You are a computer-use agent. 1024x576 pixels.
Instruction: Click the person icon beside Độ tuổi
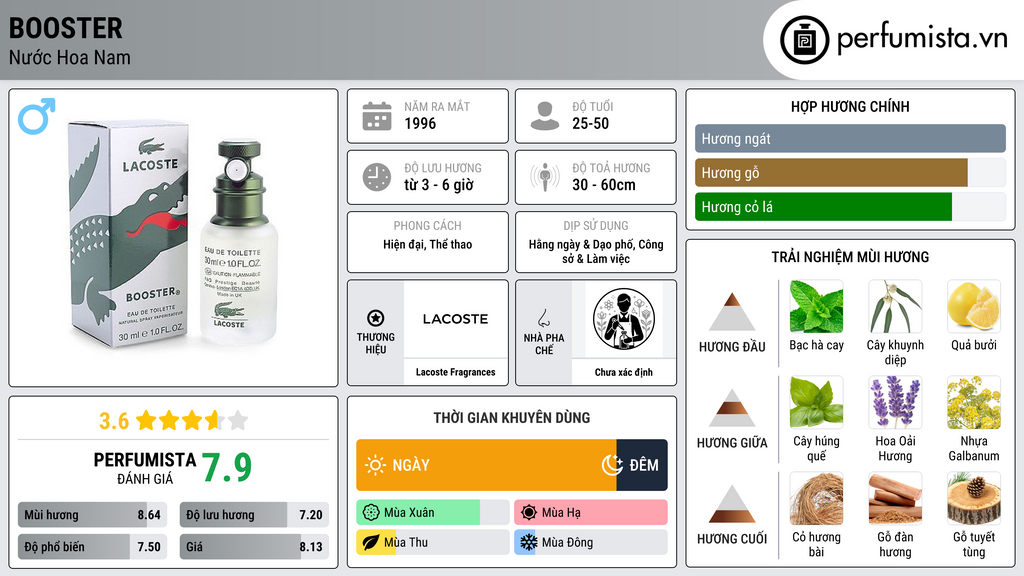point(545,116)
